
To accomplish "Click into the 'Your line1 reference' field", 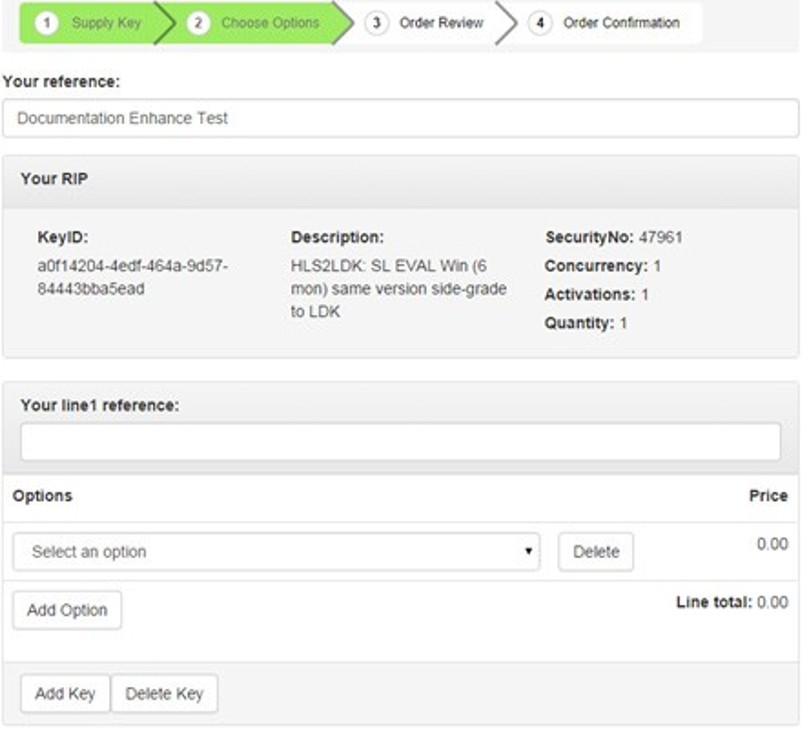I will pos(400,441).
